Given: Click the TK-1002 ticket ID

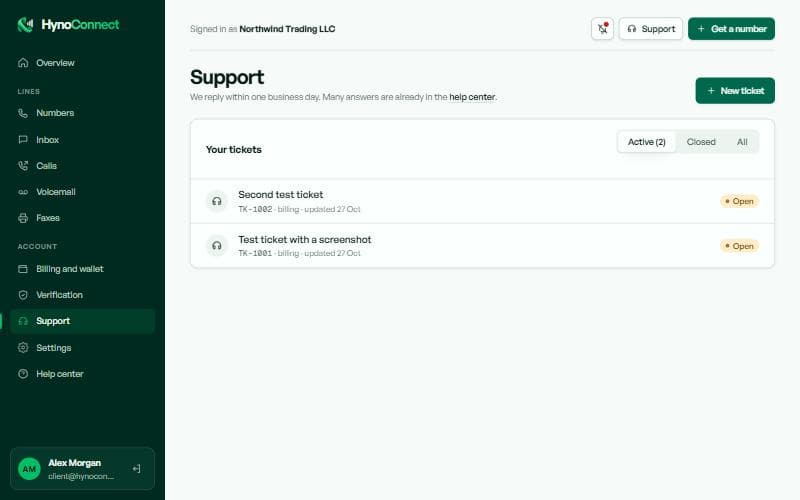Looking at the screenshot, I should (x=255, y=209).
